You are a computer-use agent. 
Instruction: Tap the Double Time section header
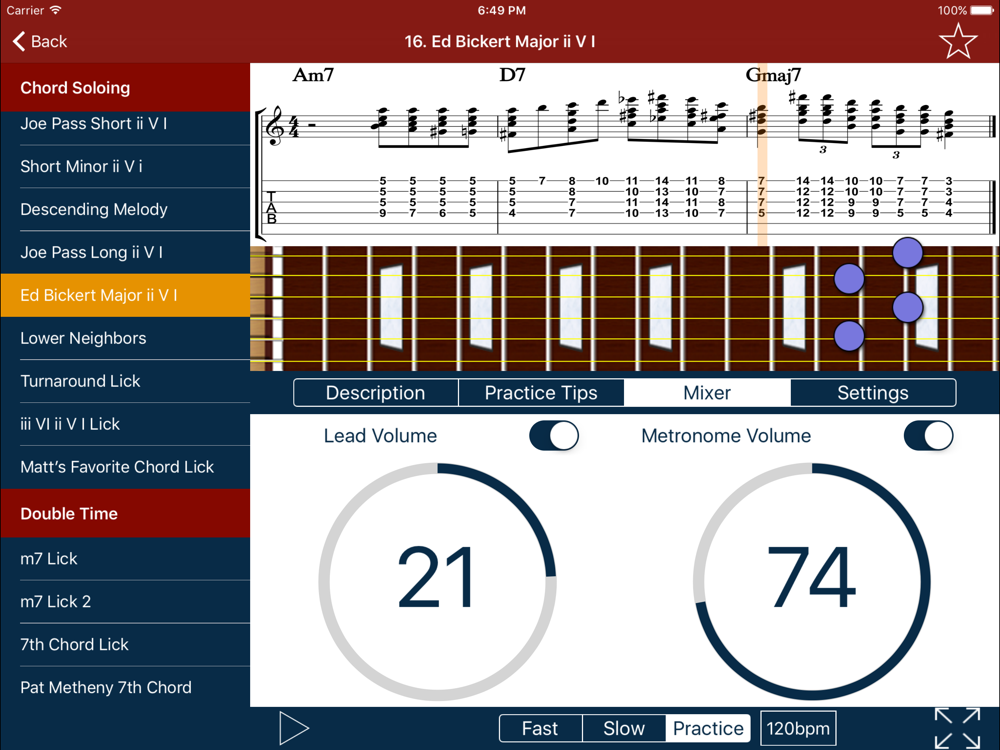pyautogui.click(x=125, y=513)
